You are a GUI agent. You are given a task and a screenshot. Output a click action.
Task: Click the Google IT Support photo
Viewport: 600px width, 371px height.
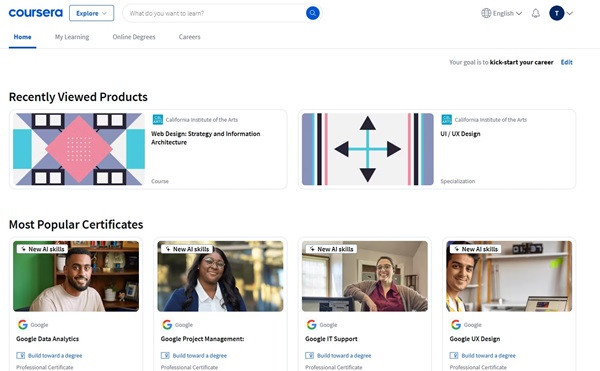pyautogui.click(x=365, y=276)
